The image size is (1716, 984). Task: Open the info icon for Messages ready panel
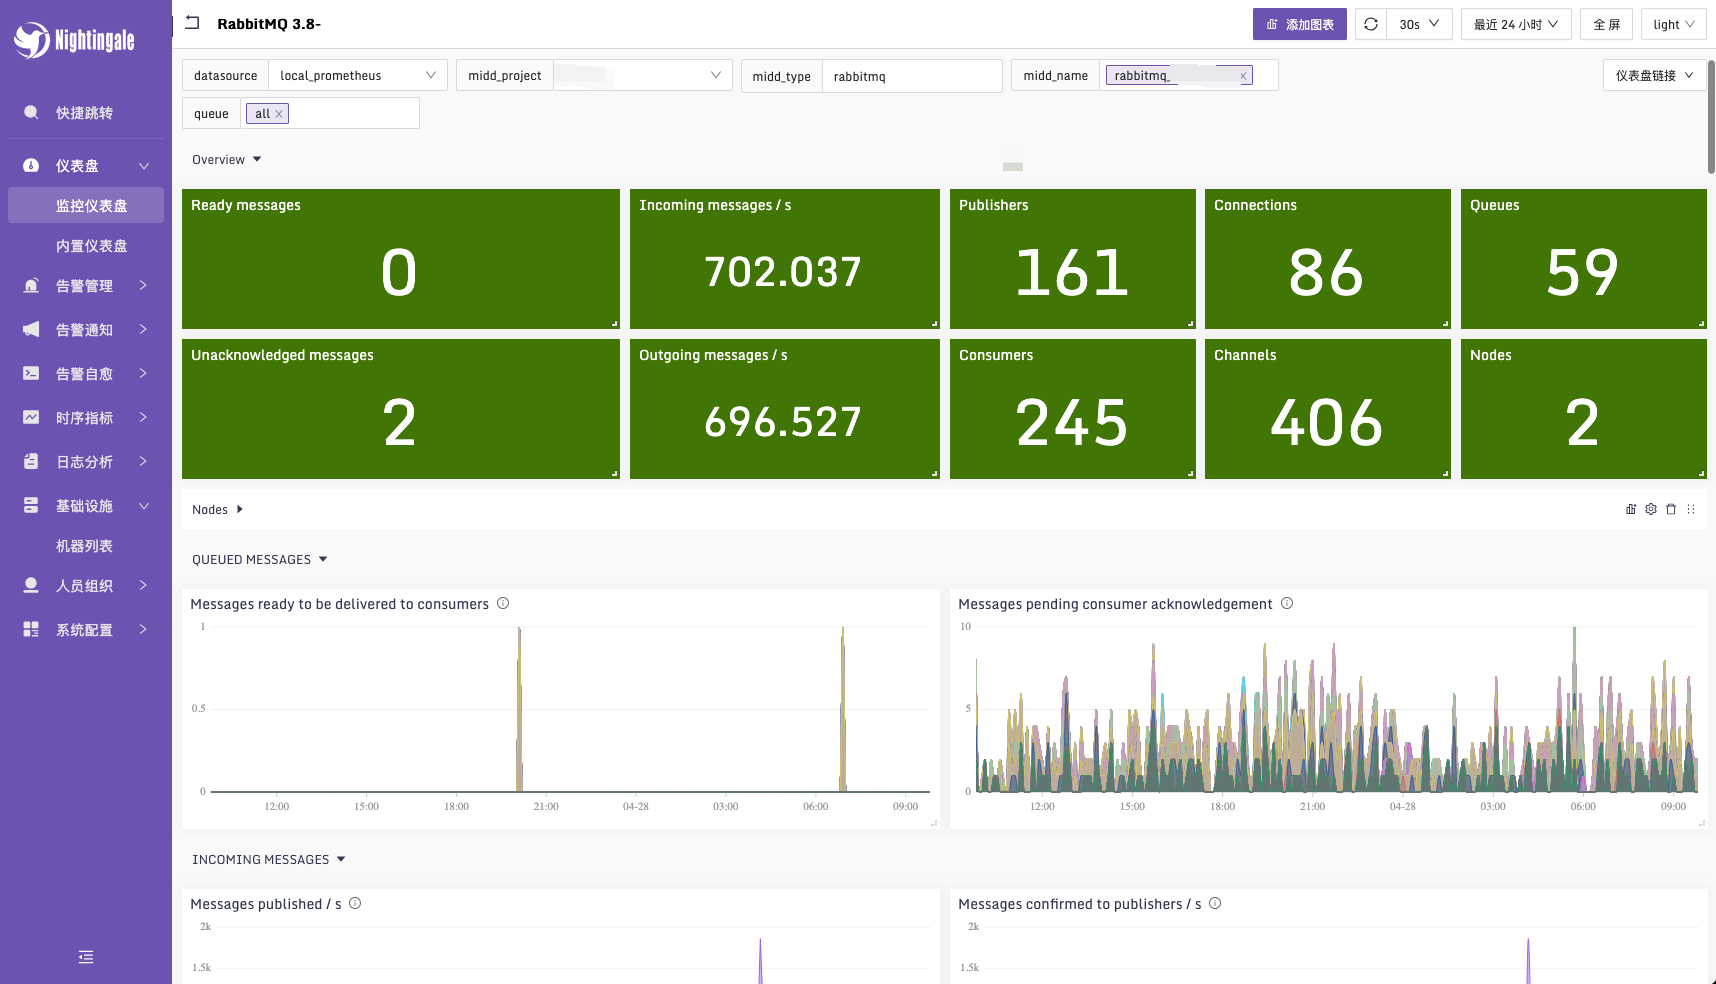503,603
